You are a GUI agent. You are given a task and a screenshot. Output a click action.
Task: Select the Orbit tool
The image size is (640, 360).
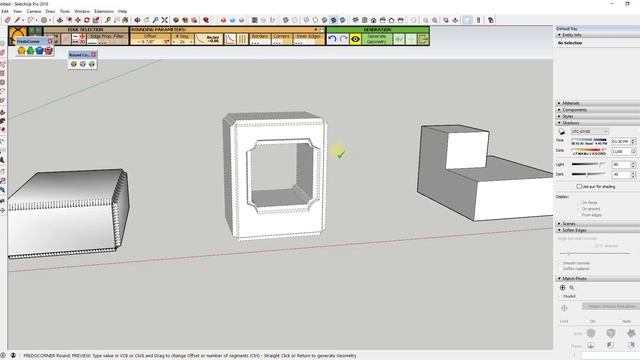[138, 20]
